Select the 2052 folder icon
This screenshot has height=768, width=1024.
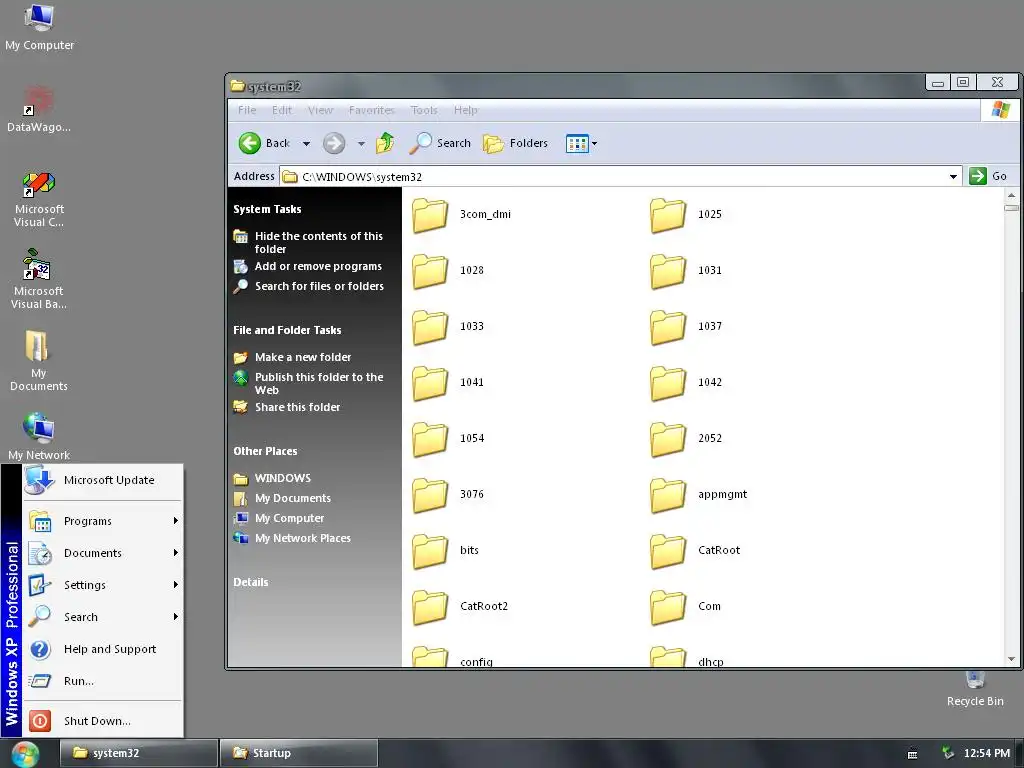[668, 440]
